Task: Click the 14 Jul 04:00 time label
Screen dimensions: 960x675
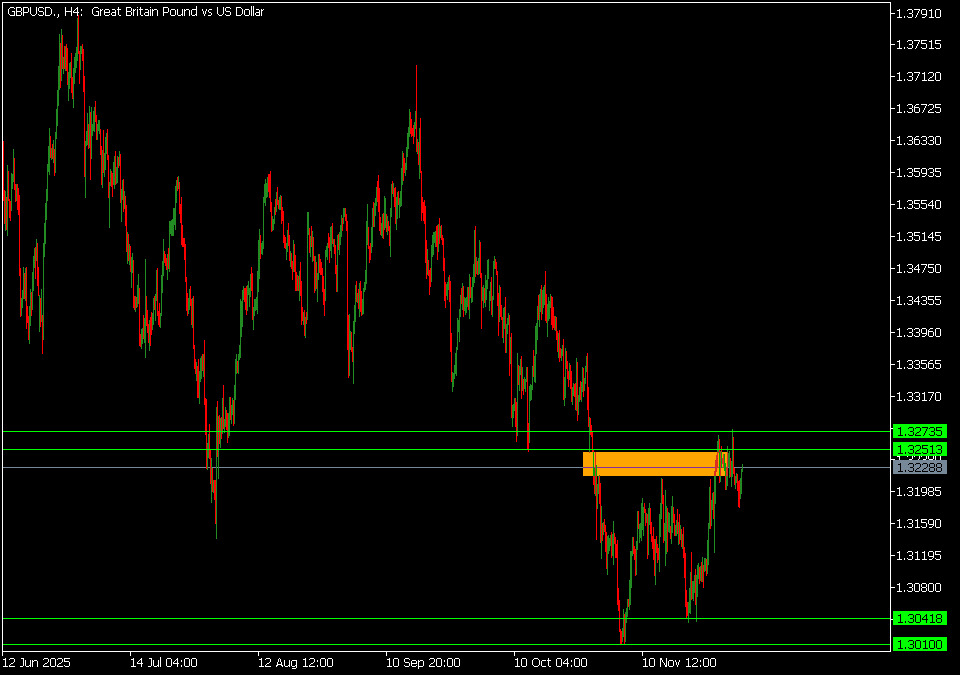Action: [x=164, y=662]
